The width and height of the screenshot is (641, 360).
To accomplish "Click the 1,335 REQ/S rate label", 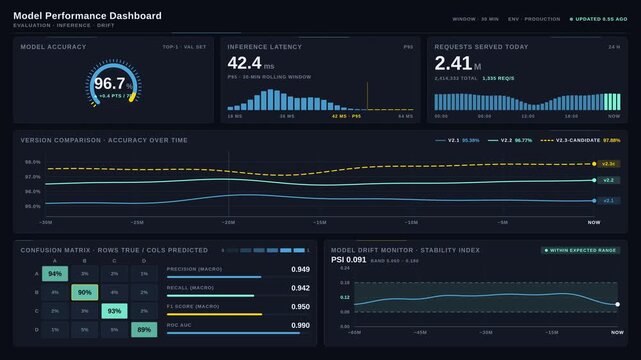I will [x=498, y=78].
